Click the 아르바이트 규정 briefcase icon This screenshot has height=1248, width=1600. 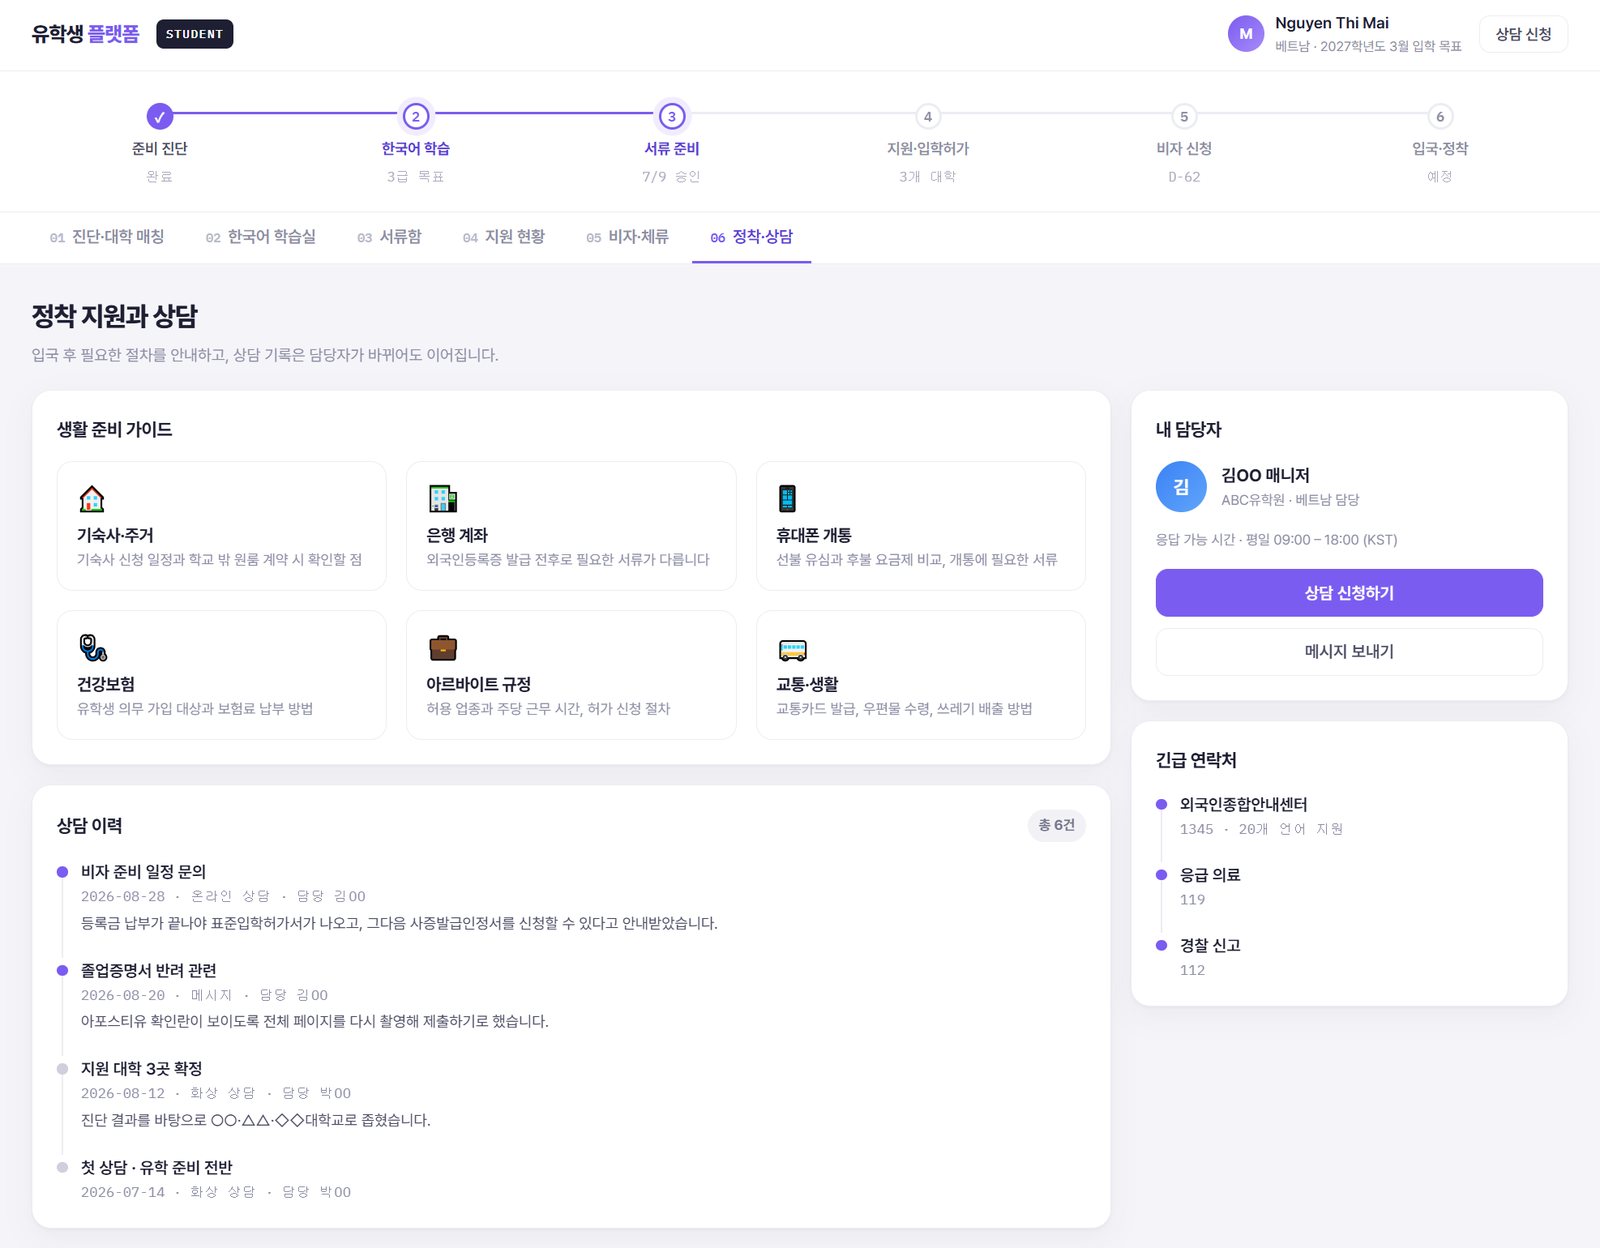(x=442, y=647)
